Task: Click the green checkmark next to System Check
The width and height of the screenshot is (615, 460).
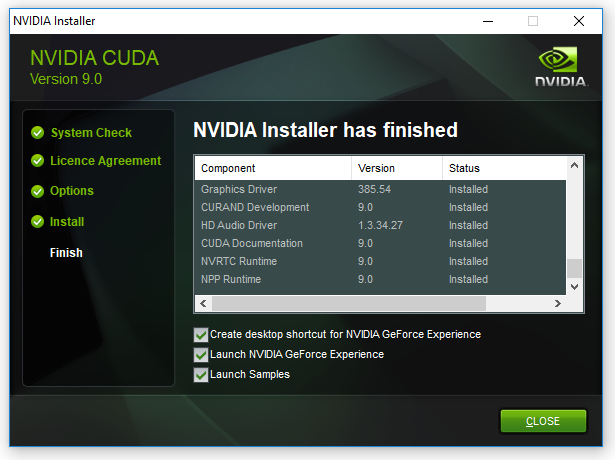Action: click(38, 133)
